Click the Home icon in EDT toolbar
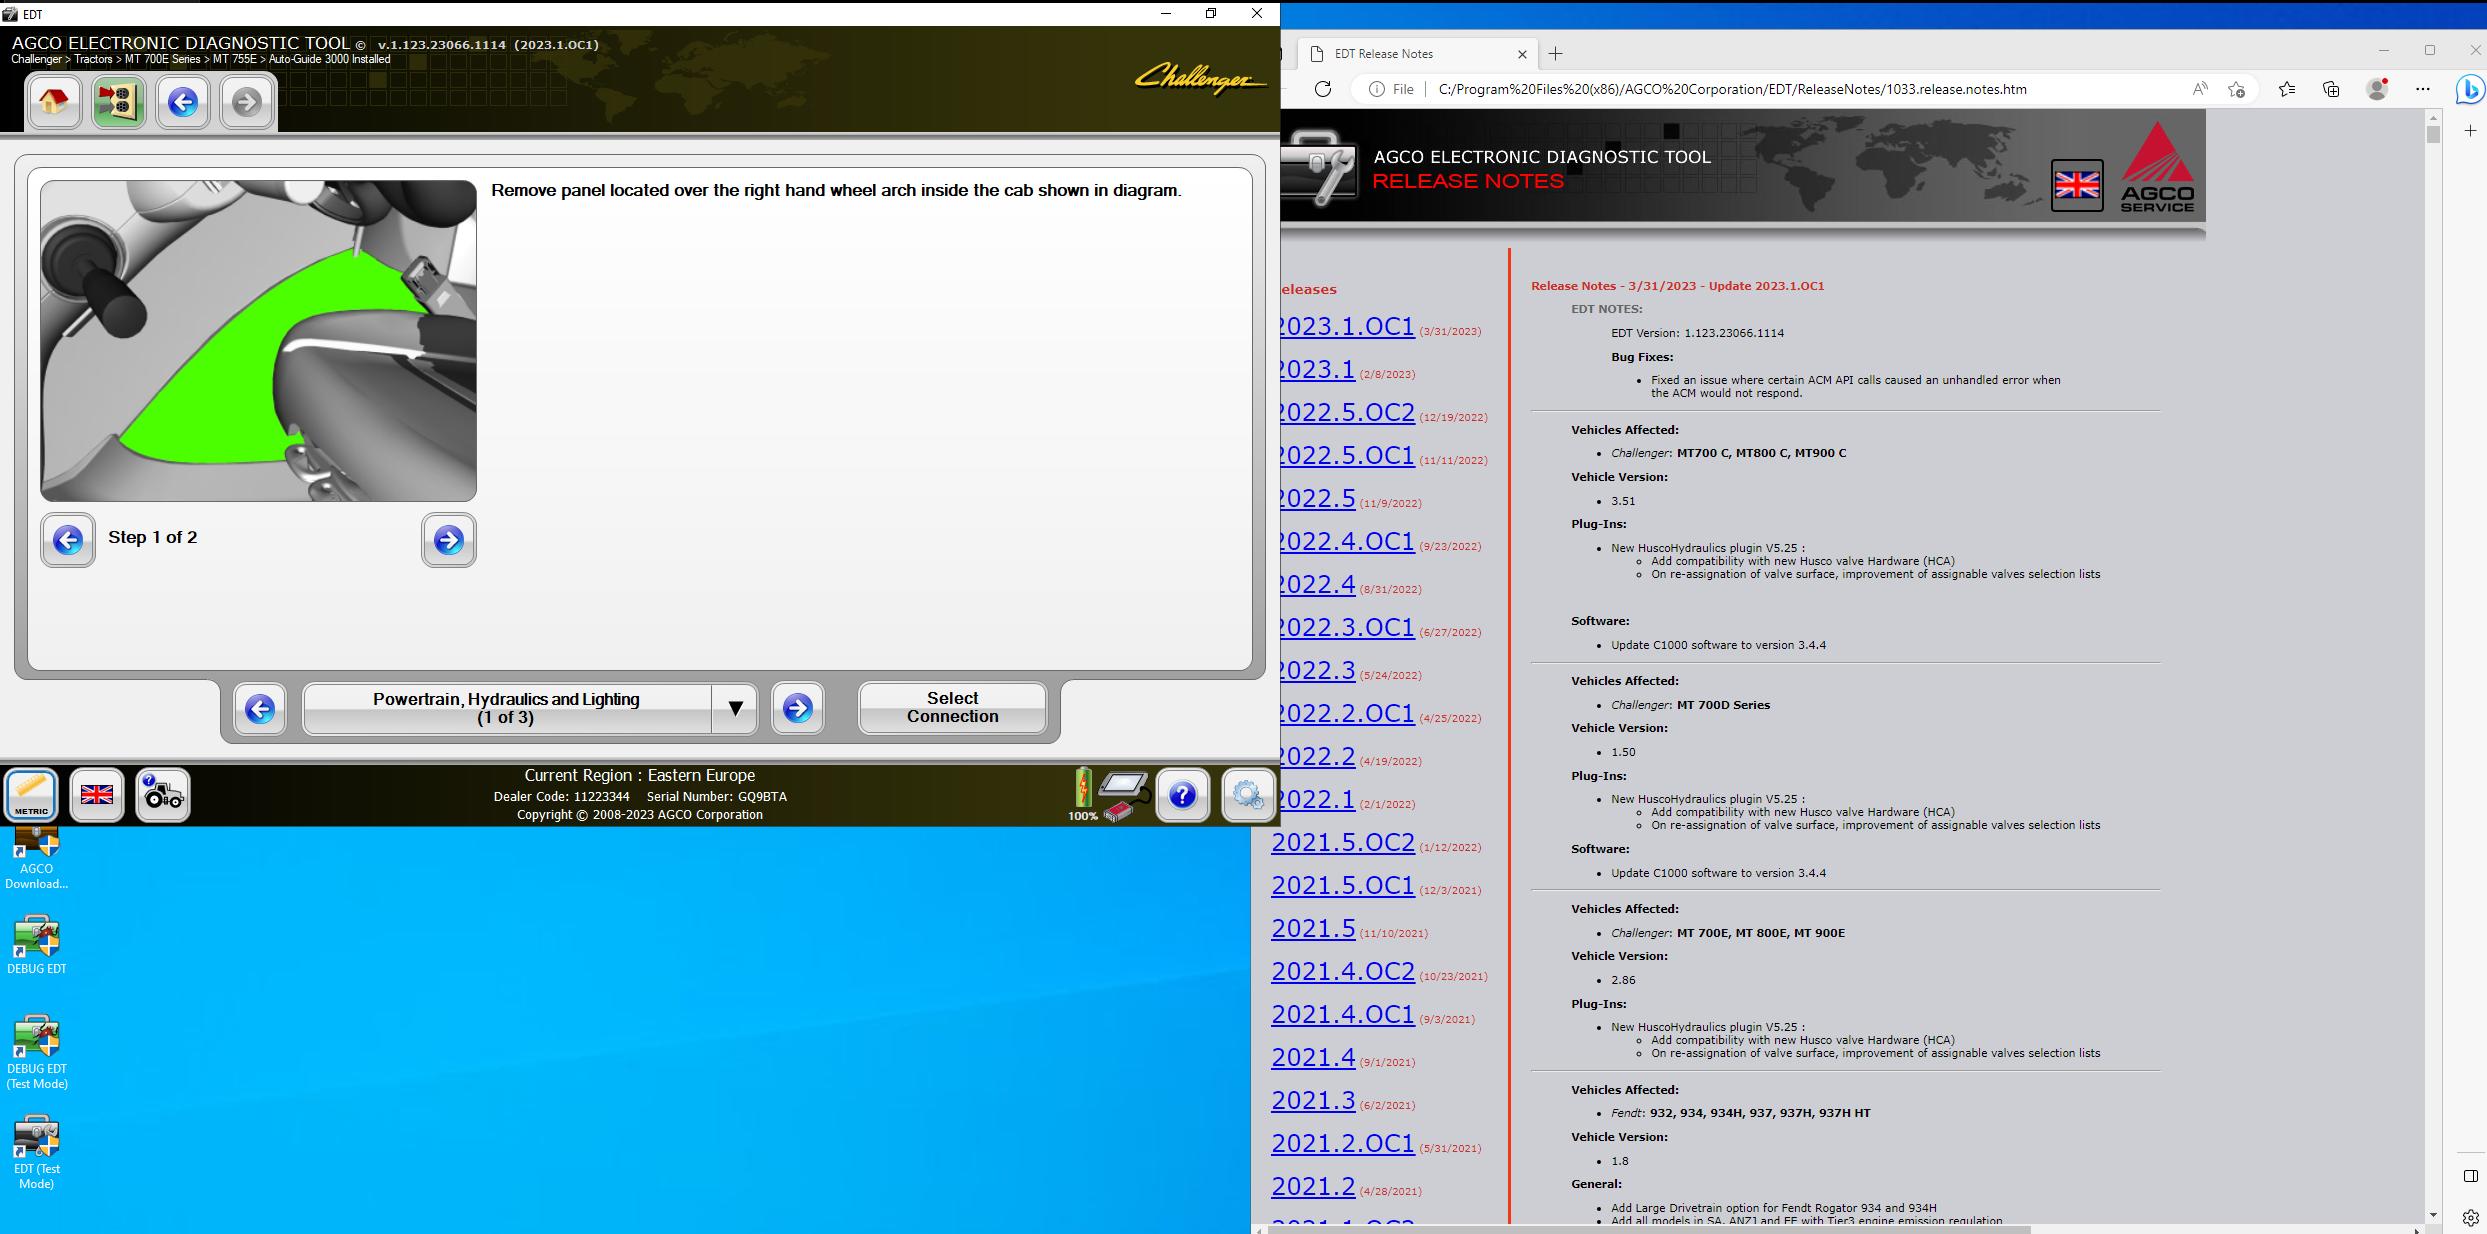 [x=54, y=102]
